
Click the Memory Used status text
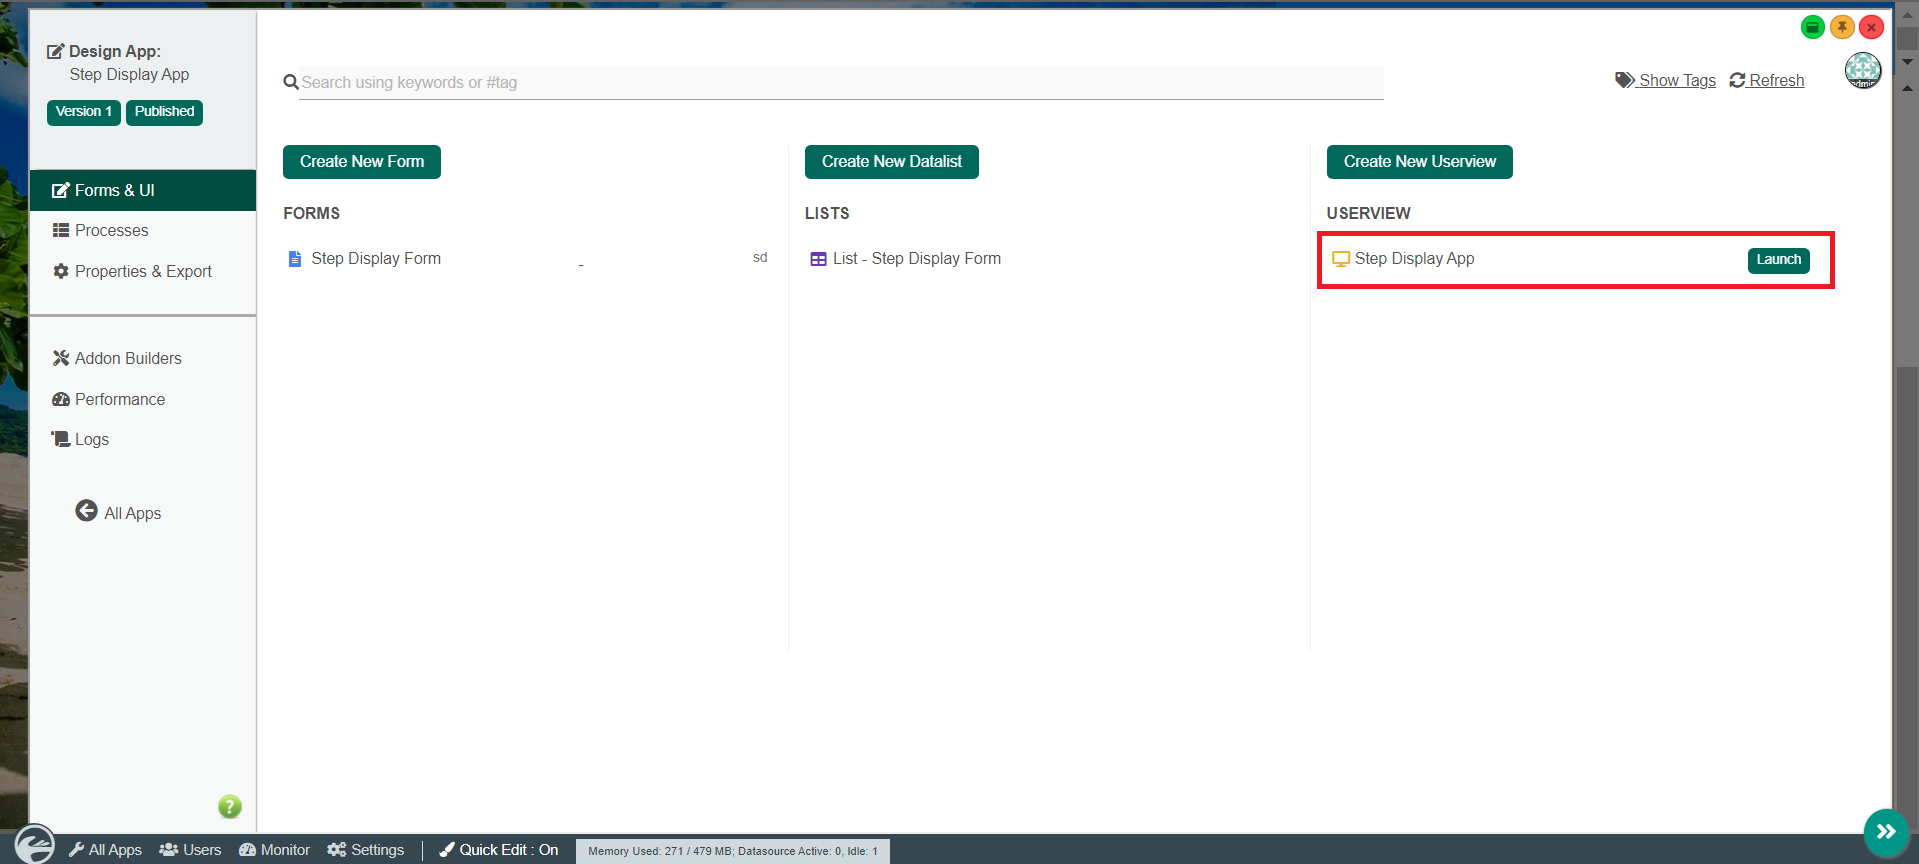(x=733, y=851)
